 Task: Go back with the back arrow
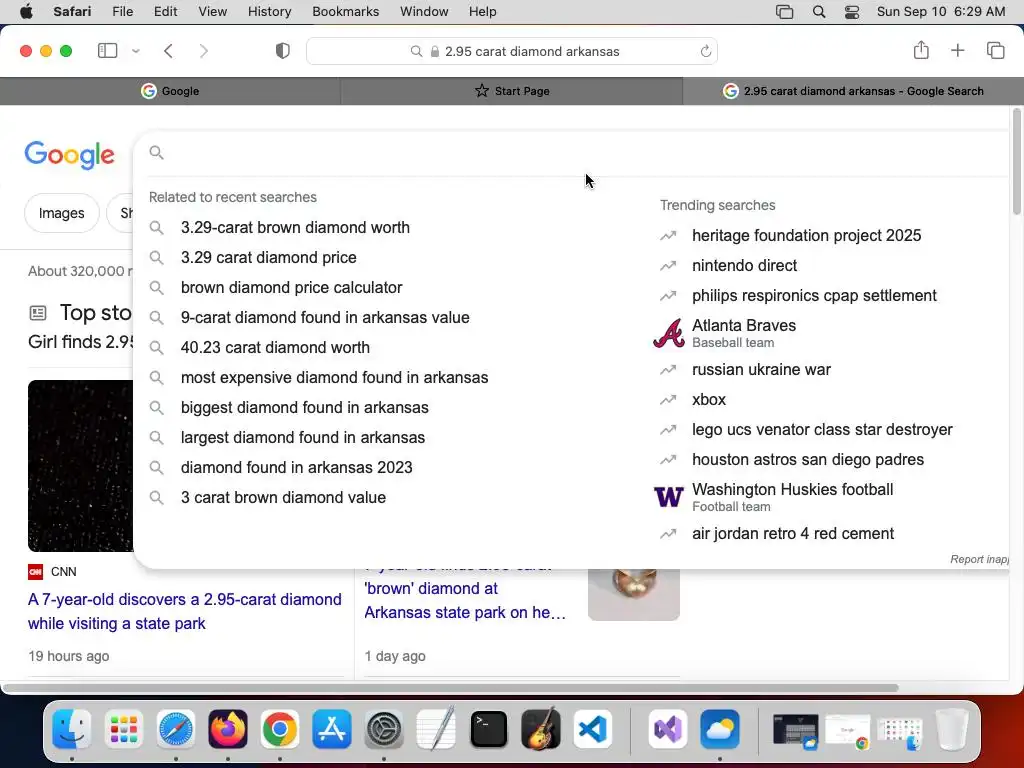click(x=168, y=51)
